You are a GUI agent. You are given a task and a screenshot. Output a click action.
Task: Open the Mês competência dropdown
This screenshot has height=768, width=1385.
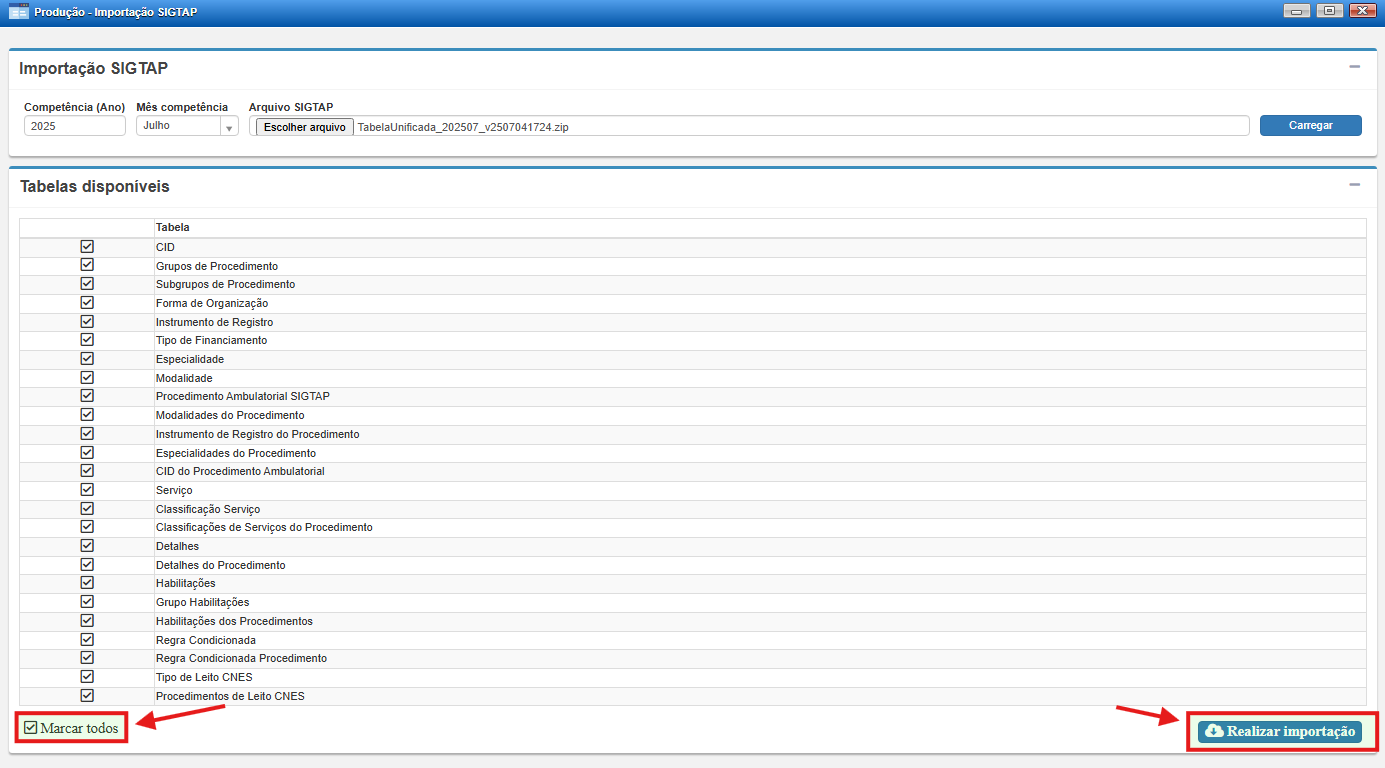pos(228,127)
